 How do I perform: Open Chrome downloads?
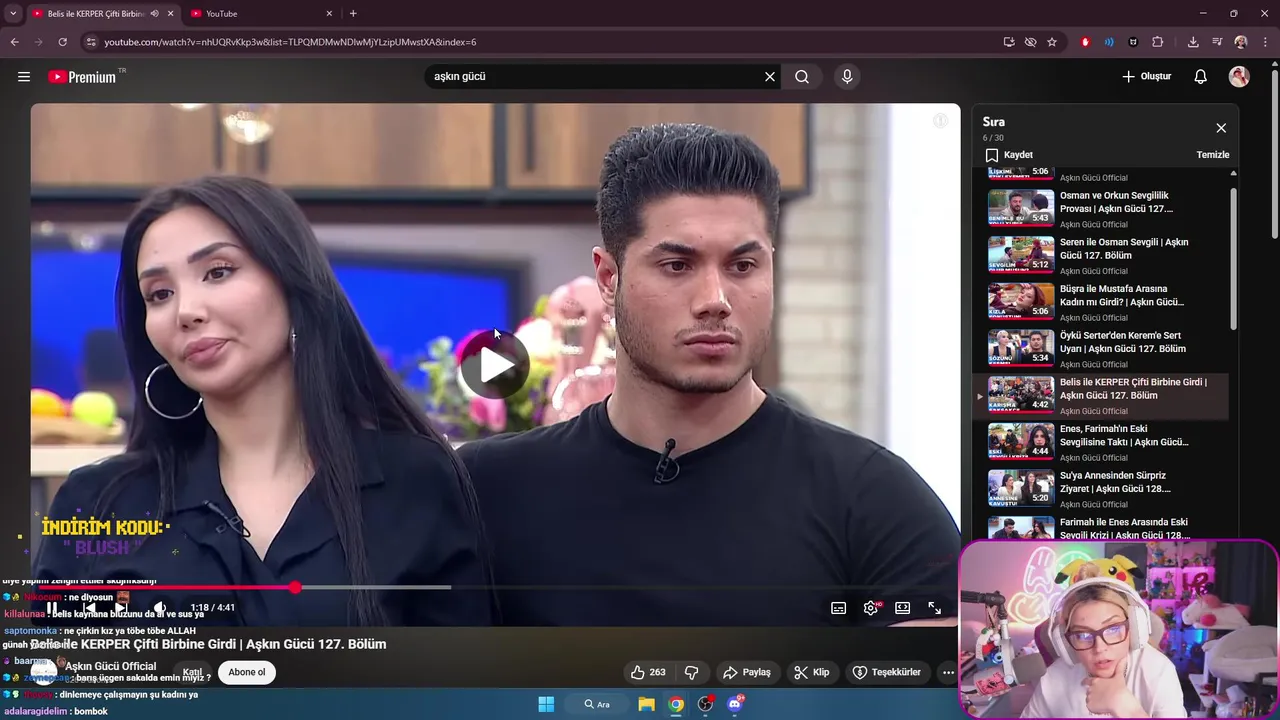pos(1193,42)
